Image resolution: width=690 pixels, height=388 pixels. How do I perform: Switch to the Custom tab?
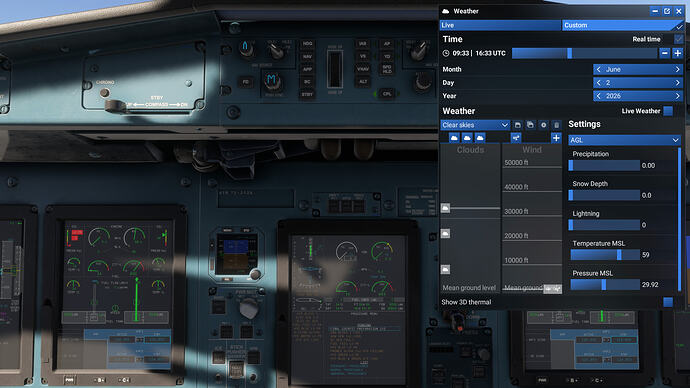pyautogui.click(x=623, y=25)
